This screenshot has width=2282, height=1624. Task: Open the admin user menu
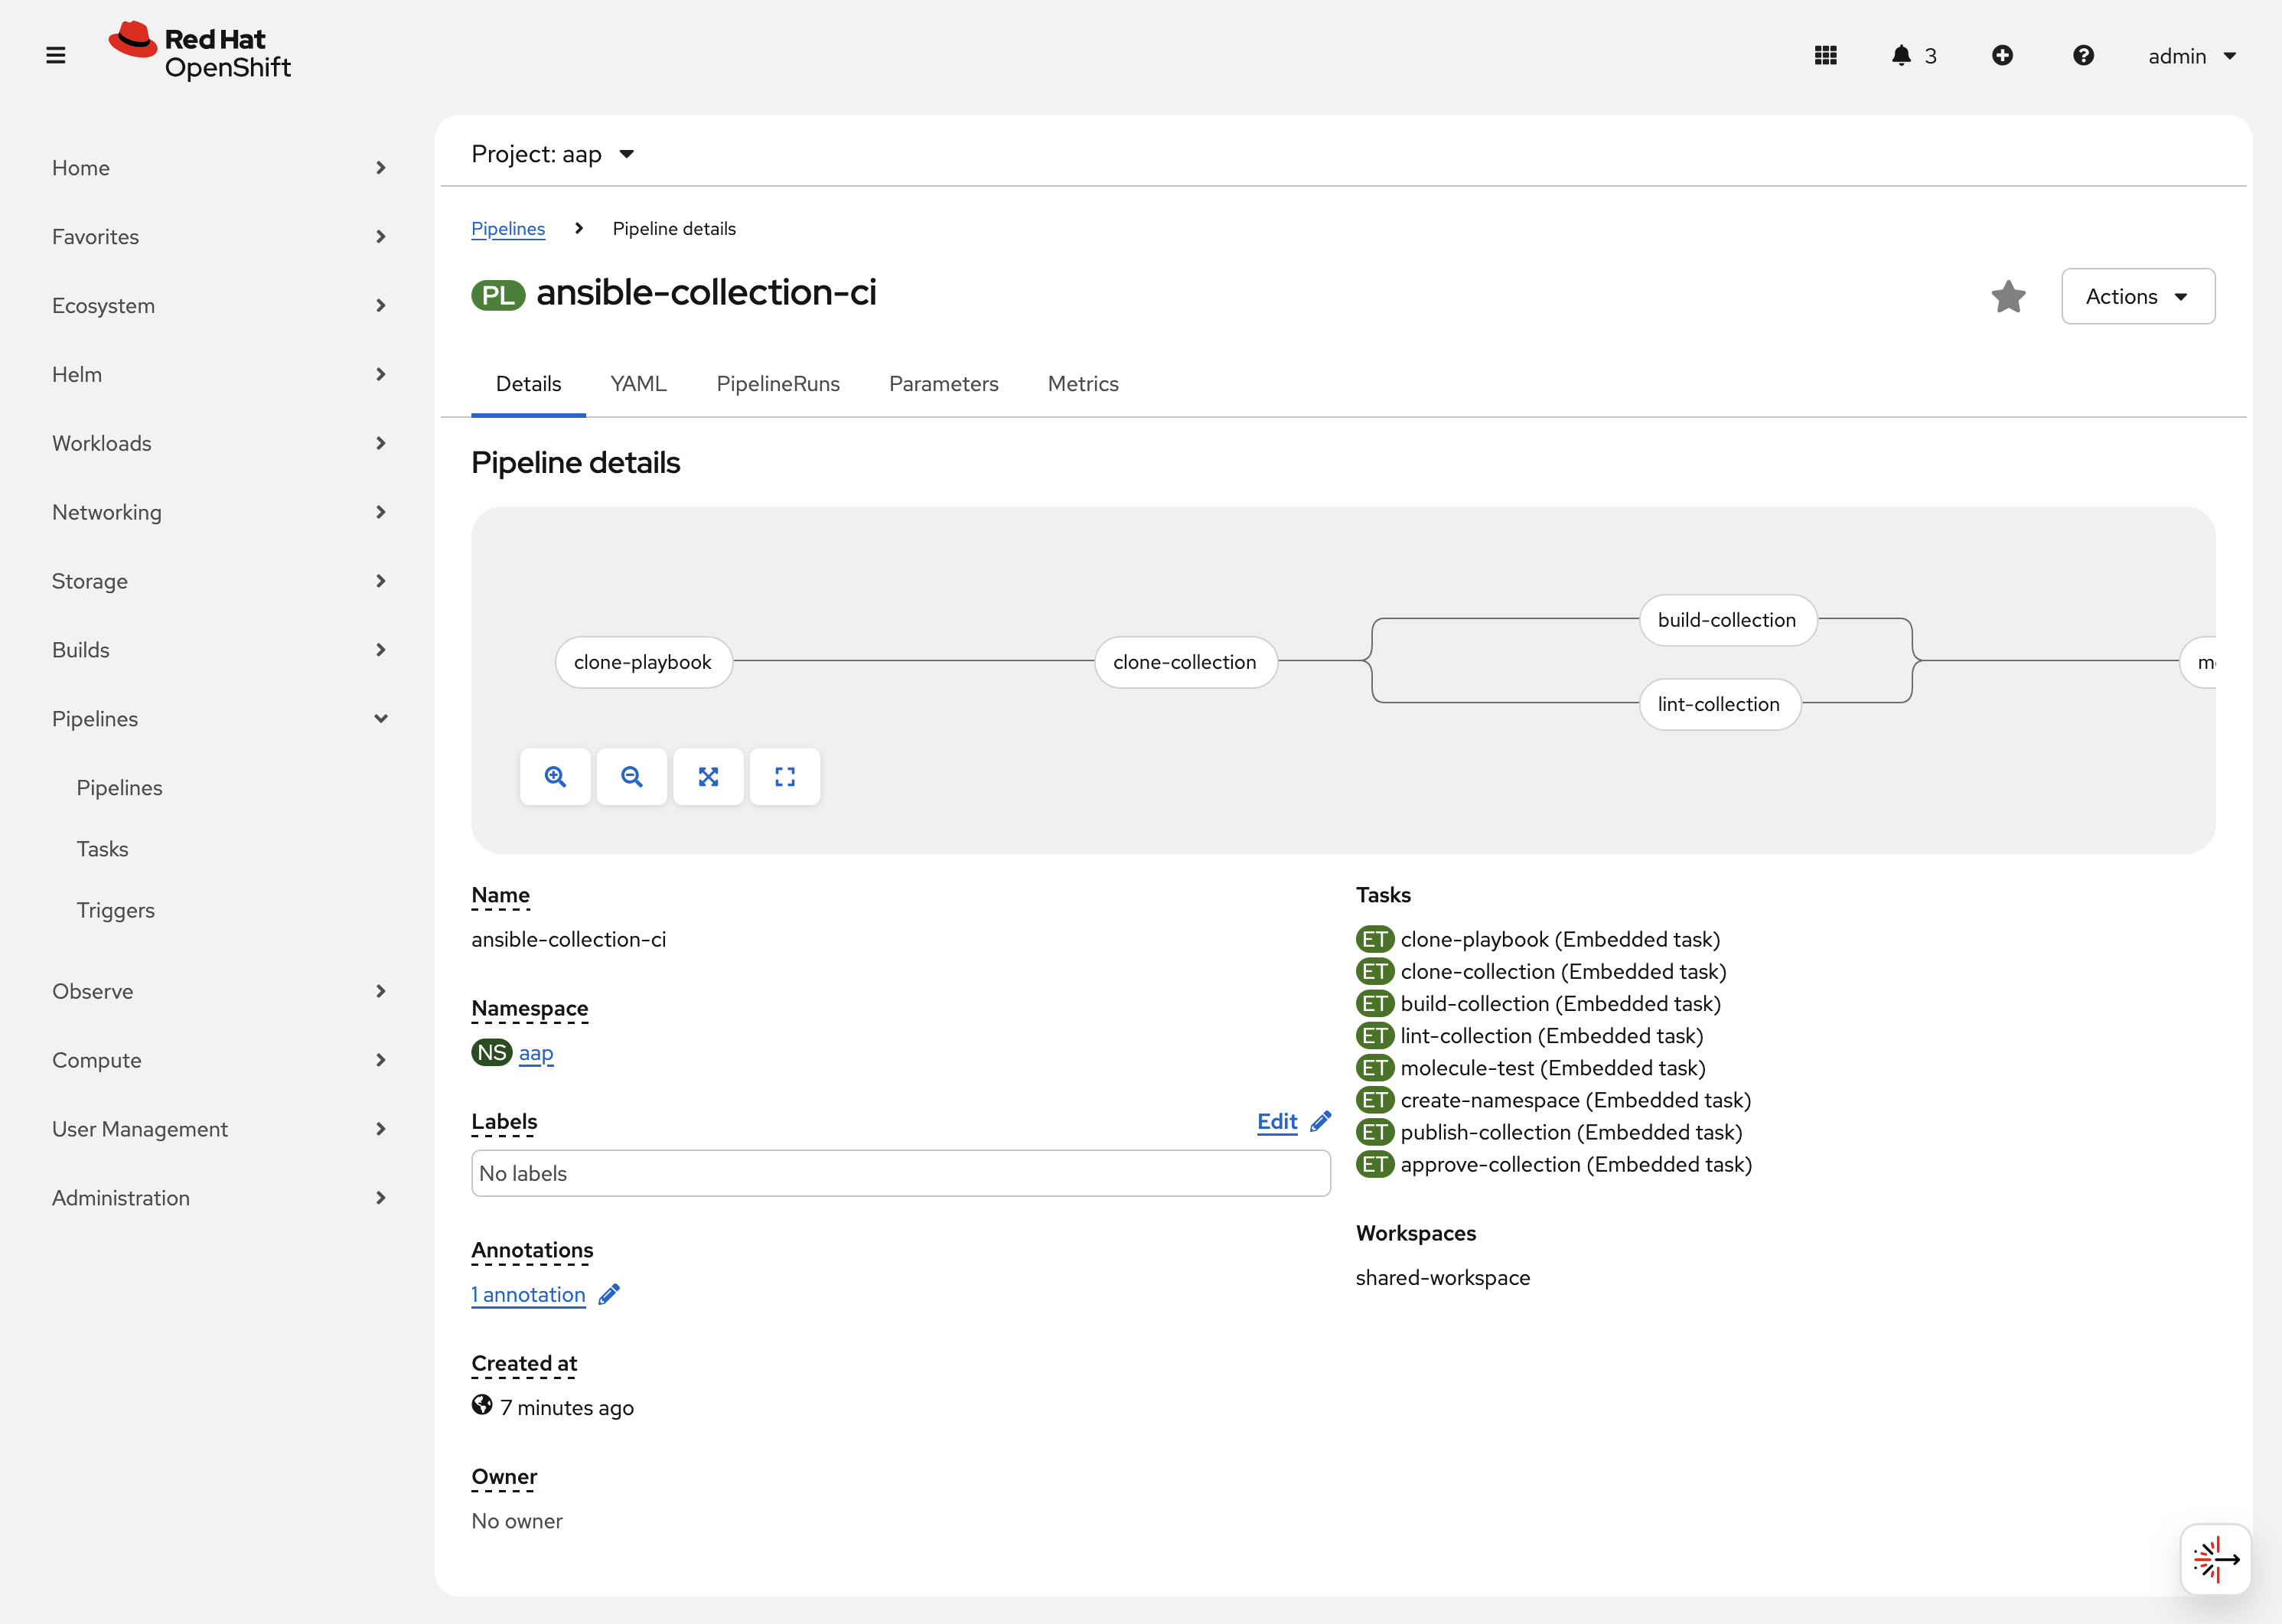click(2192, 56)
